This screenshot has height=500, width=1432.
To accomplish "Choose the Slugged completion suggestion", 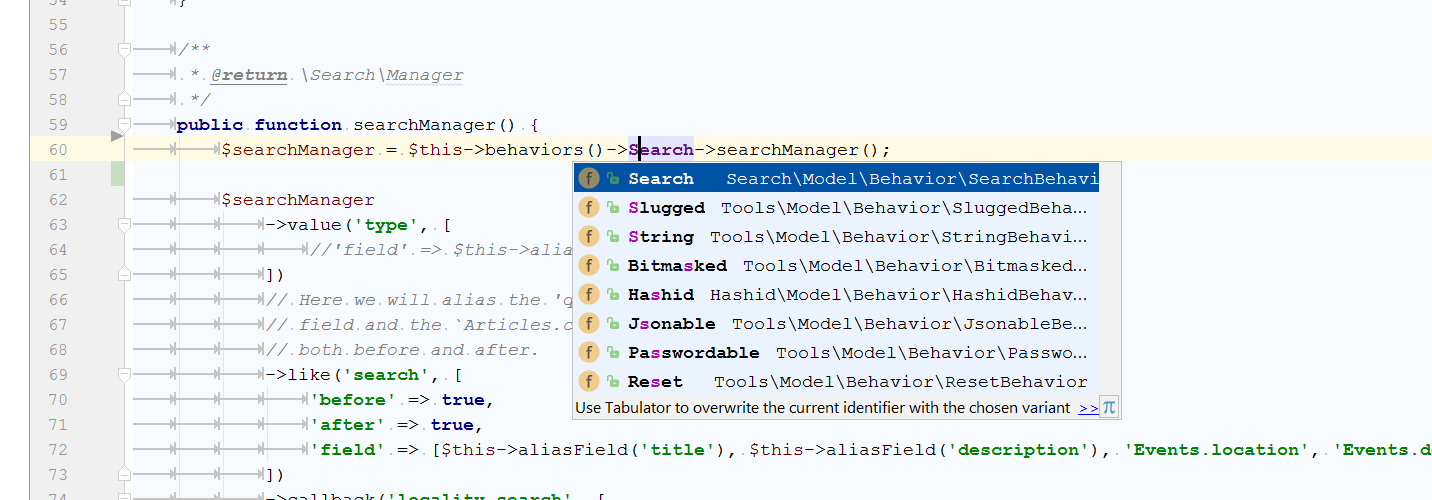I will pyautogui.click(x=836, y=208).
